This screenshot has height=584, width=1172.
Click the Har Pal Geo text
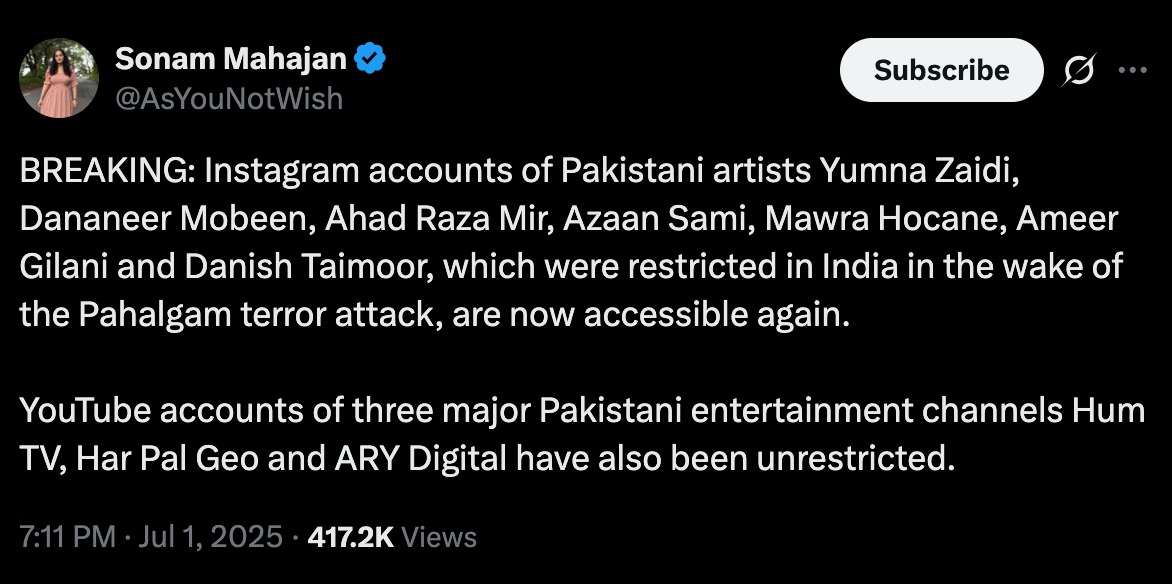tap(169, 458)
